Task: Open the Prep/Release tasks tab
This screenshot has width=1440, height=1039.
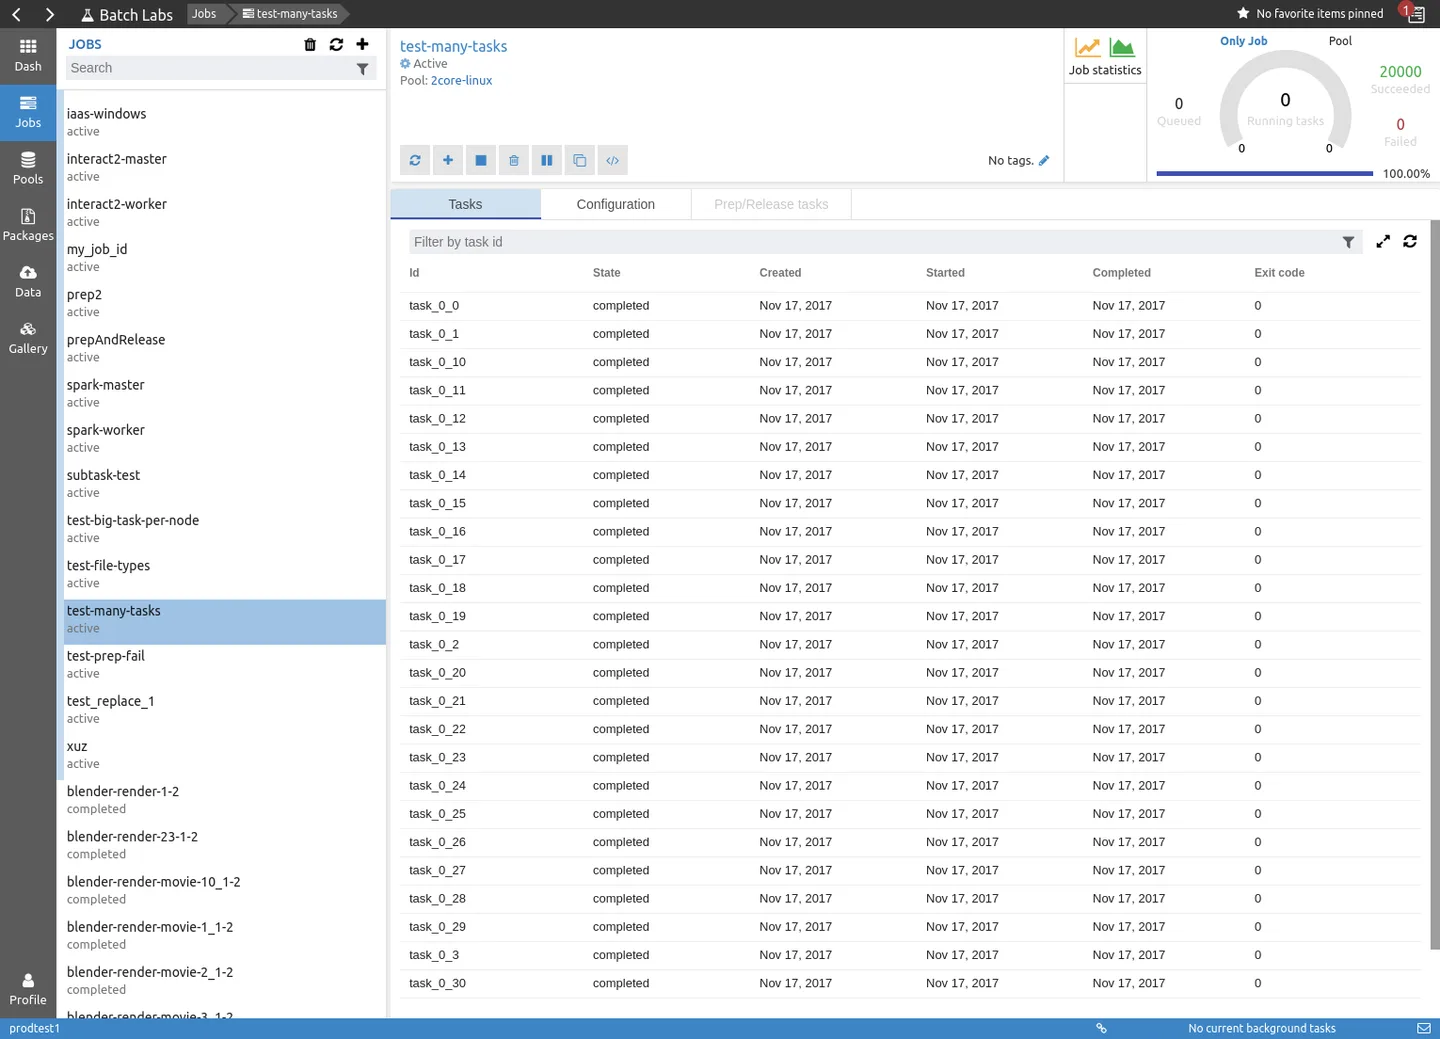Action: click(x=771, y=204)
